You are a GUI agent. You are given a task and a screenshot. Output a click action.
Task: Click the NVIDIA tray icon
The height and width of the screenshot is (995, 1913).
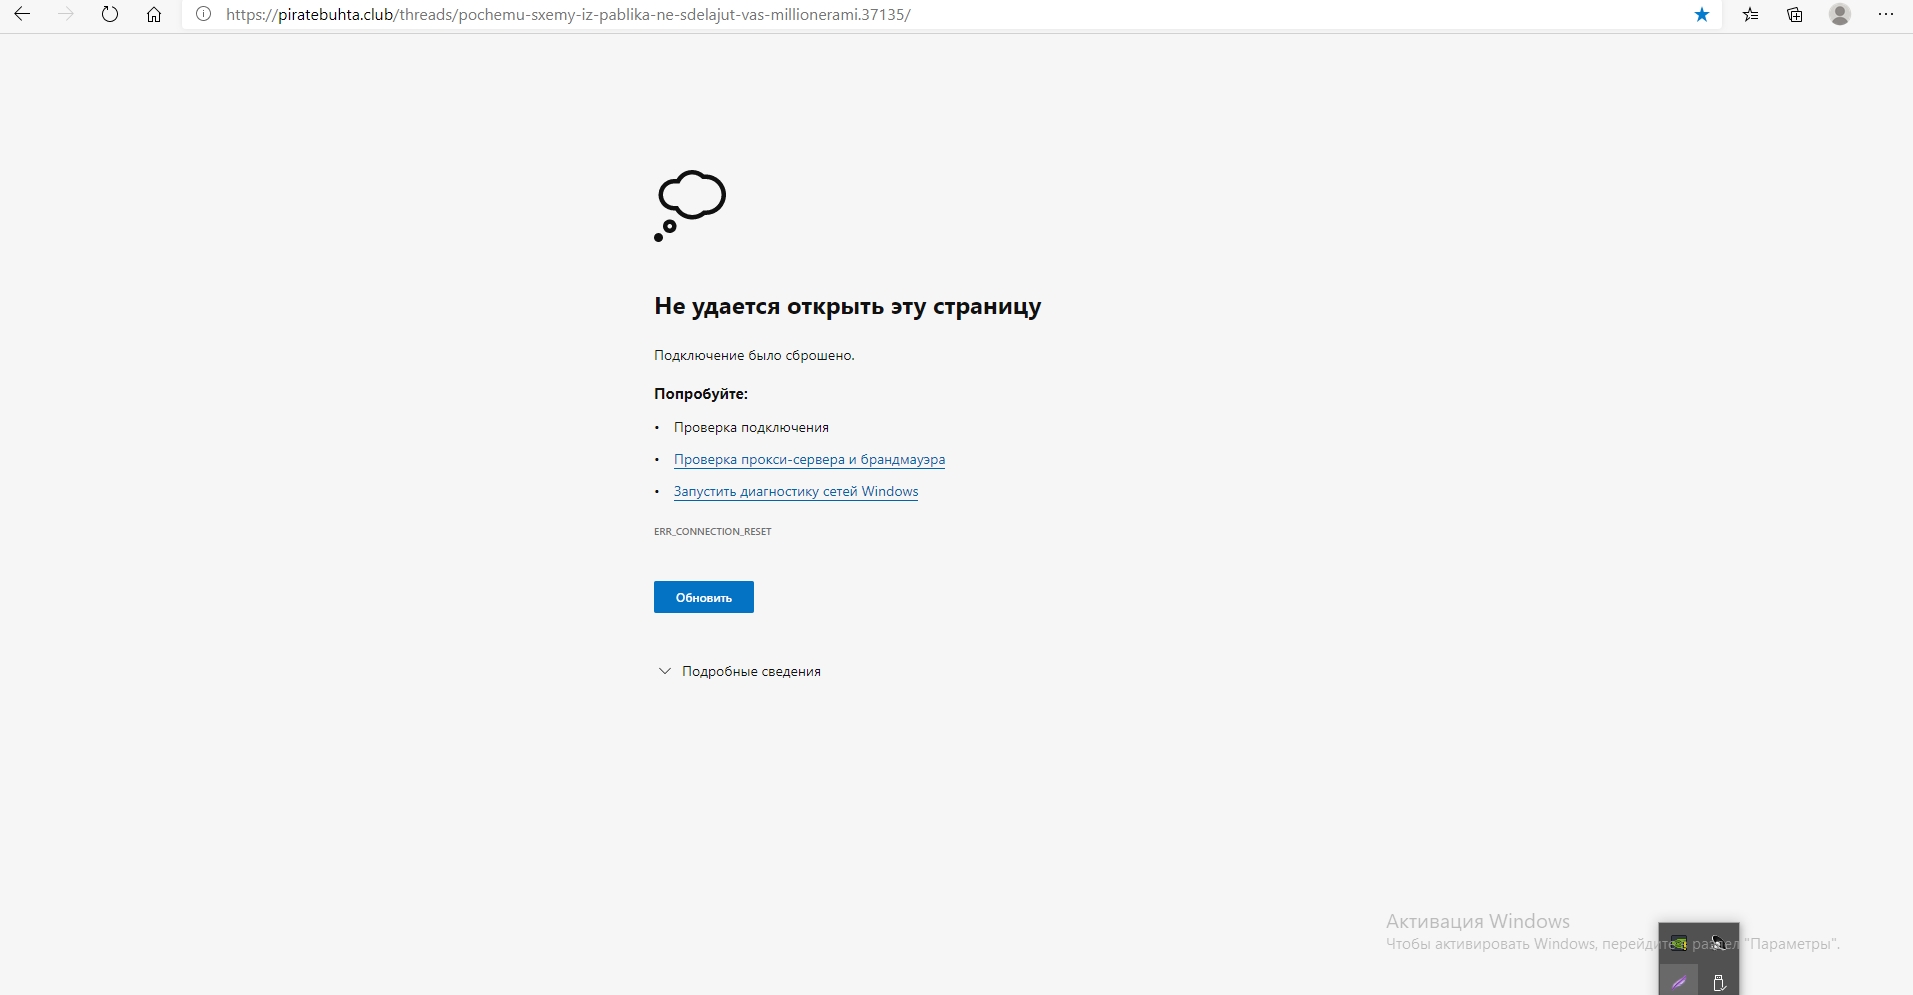tap(1679, 943)
